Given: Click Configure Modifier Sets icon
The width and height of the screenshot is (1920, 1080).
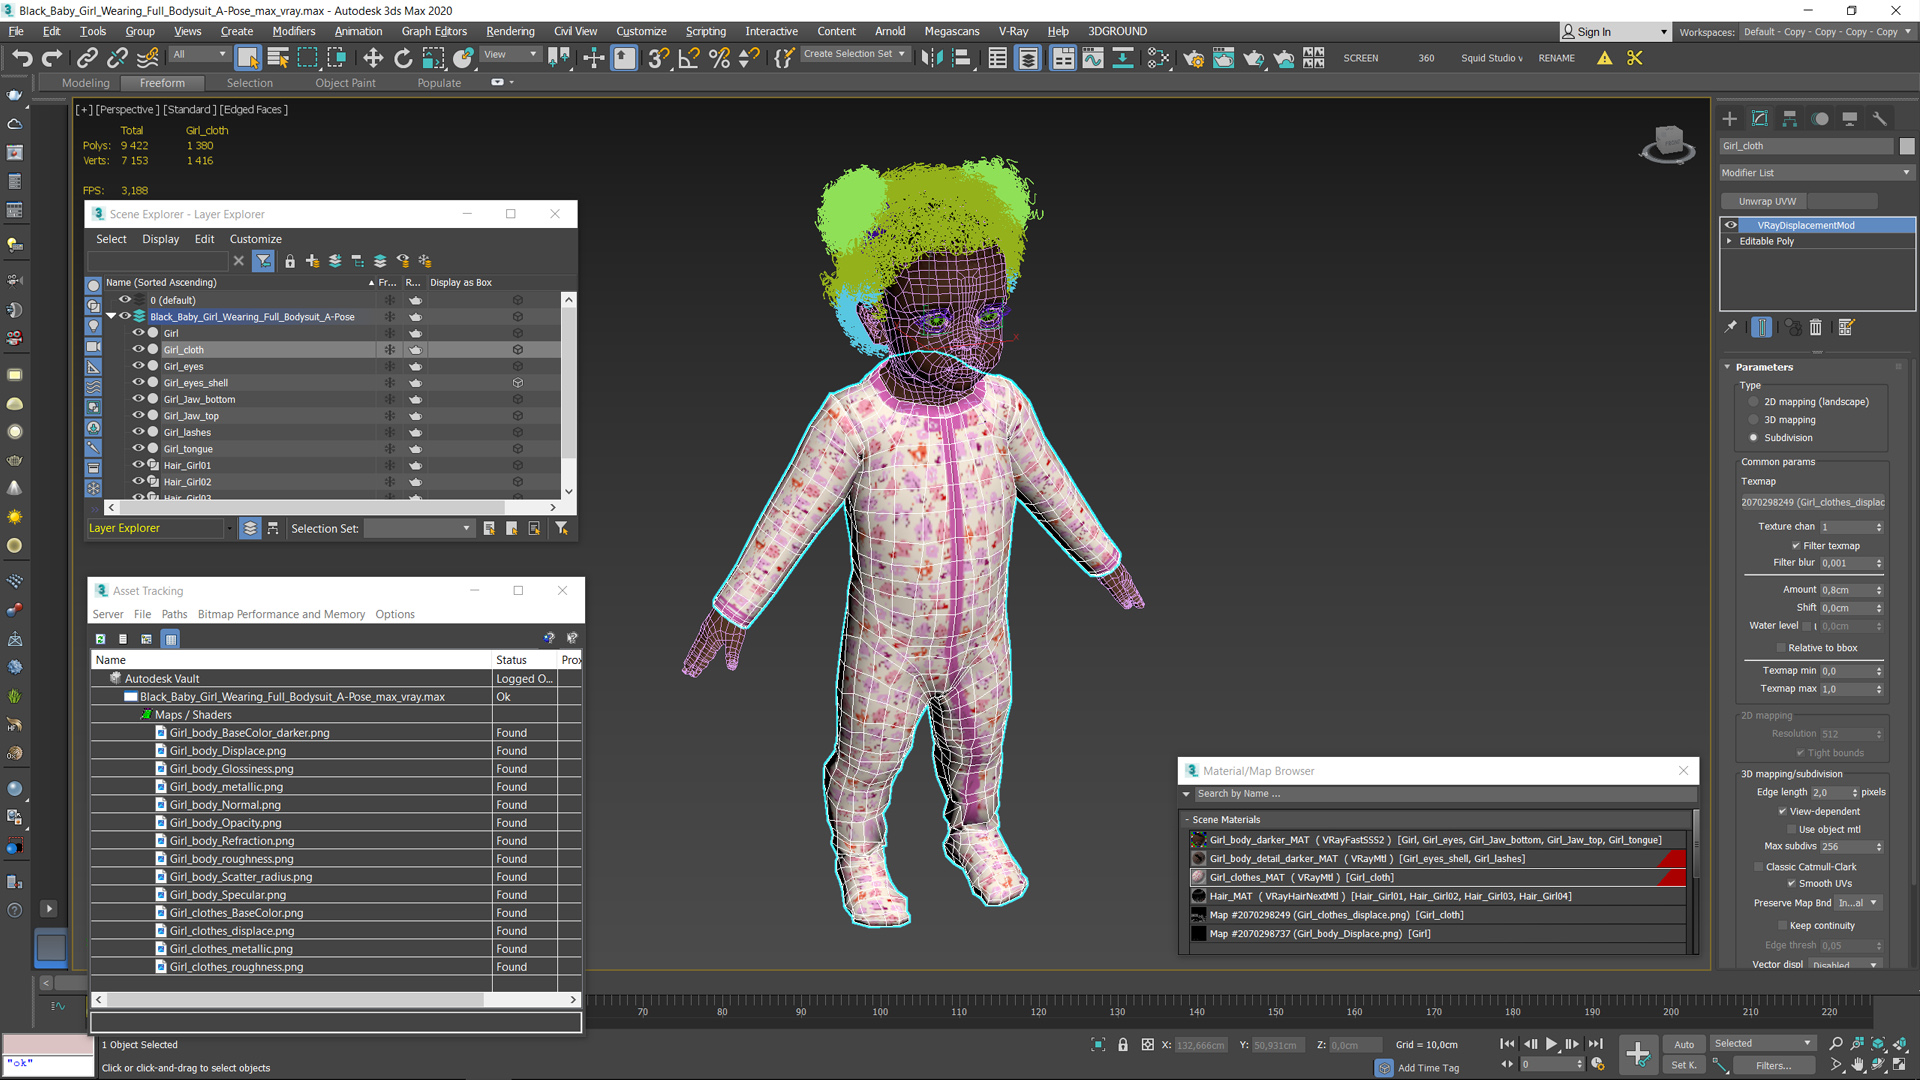Looking at the screenshot, I should [1846, 327].
